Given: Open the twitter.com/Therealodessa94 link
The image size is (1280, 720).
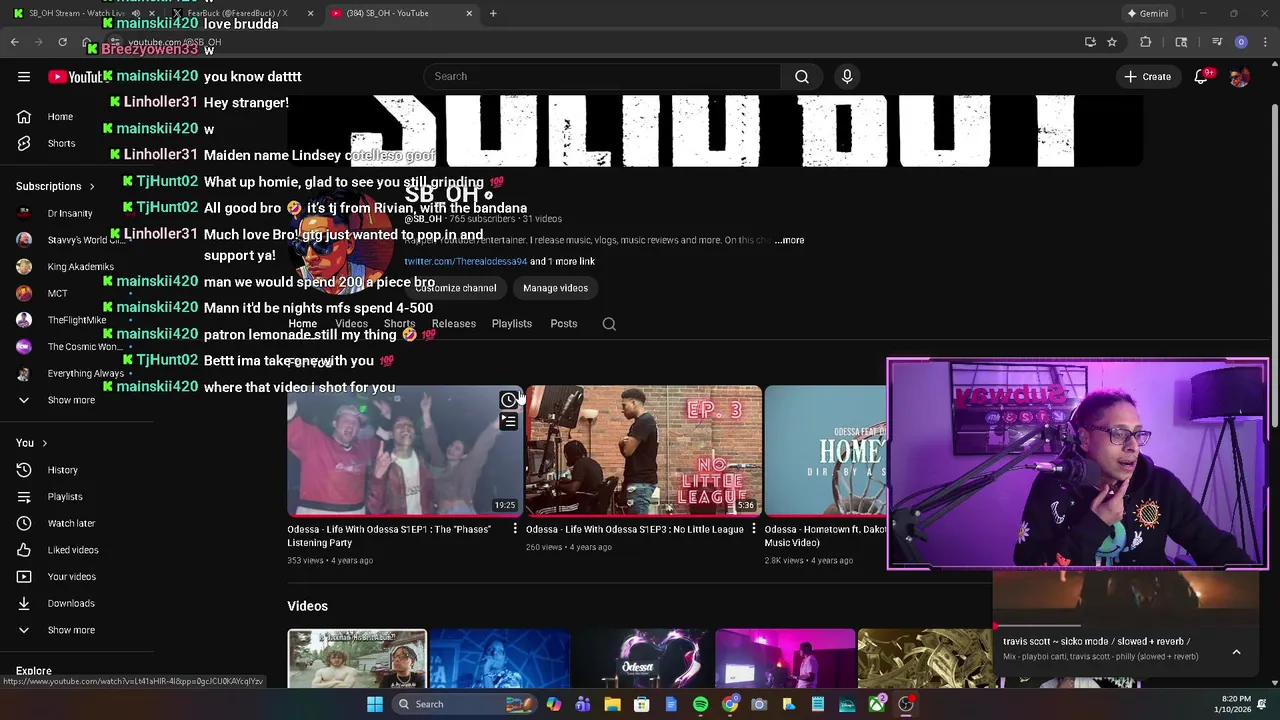Looking at the screenshot, I should pyautogui.click(x=465, y=261).
